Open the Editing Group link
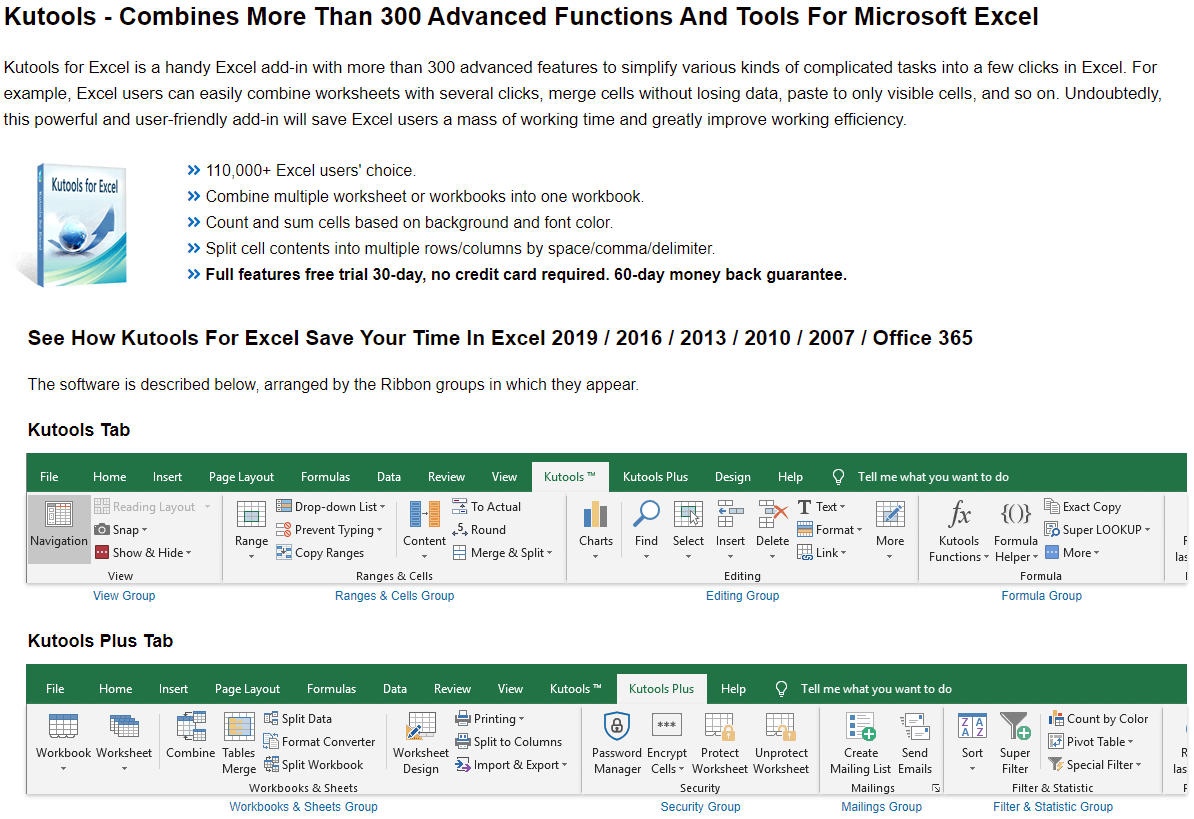Viewport: 1194px width, 819px height. point(742,596)
